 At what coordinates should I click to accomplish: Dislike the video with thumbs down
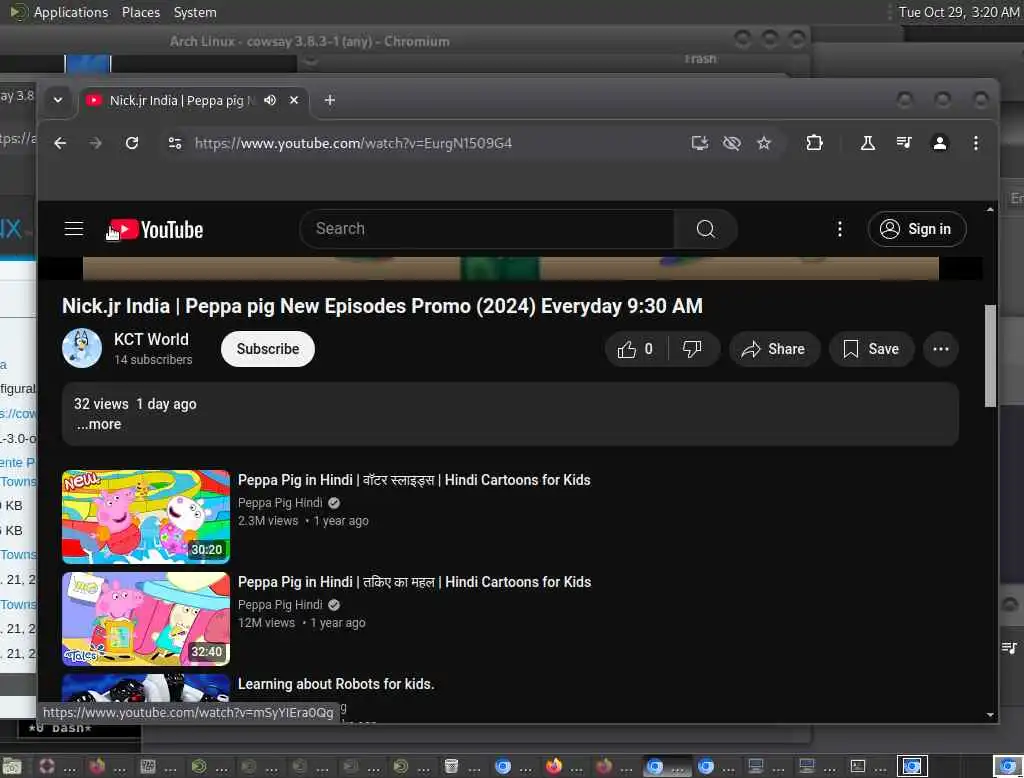pyautogui.click(x=693, y=349)
